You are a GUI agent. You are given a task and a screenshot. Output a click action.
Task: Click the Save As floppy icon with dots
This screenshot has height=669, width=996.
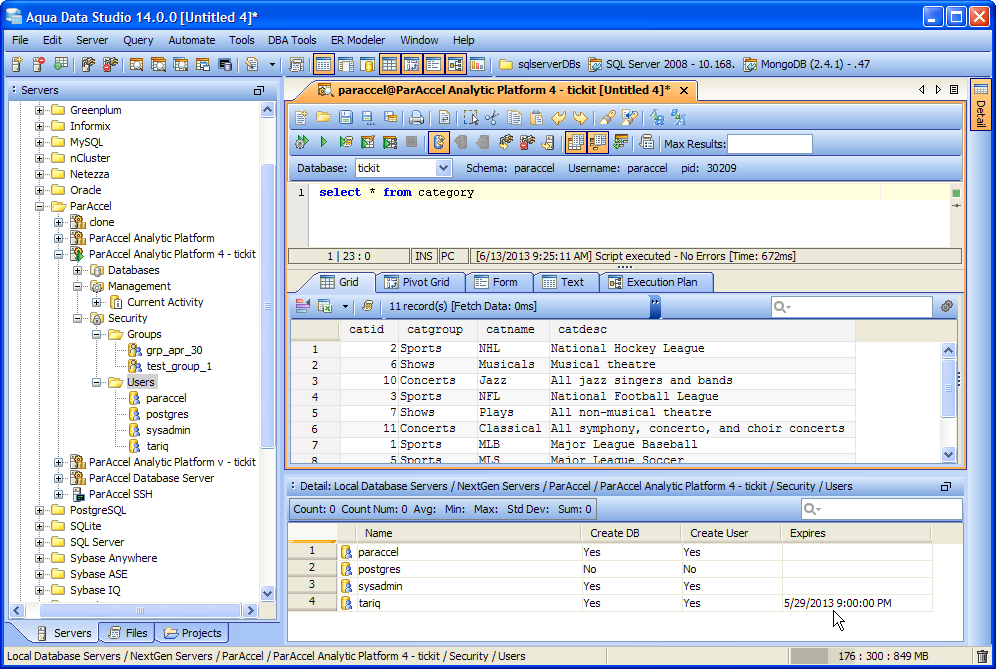pos(367,118)
